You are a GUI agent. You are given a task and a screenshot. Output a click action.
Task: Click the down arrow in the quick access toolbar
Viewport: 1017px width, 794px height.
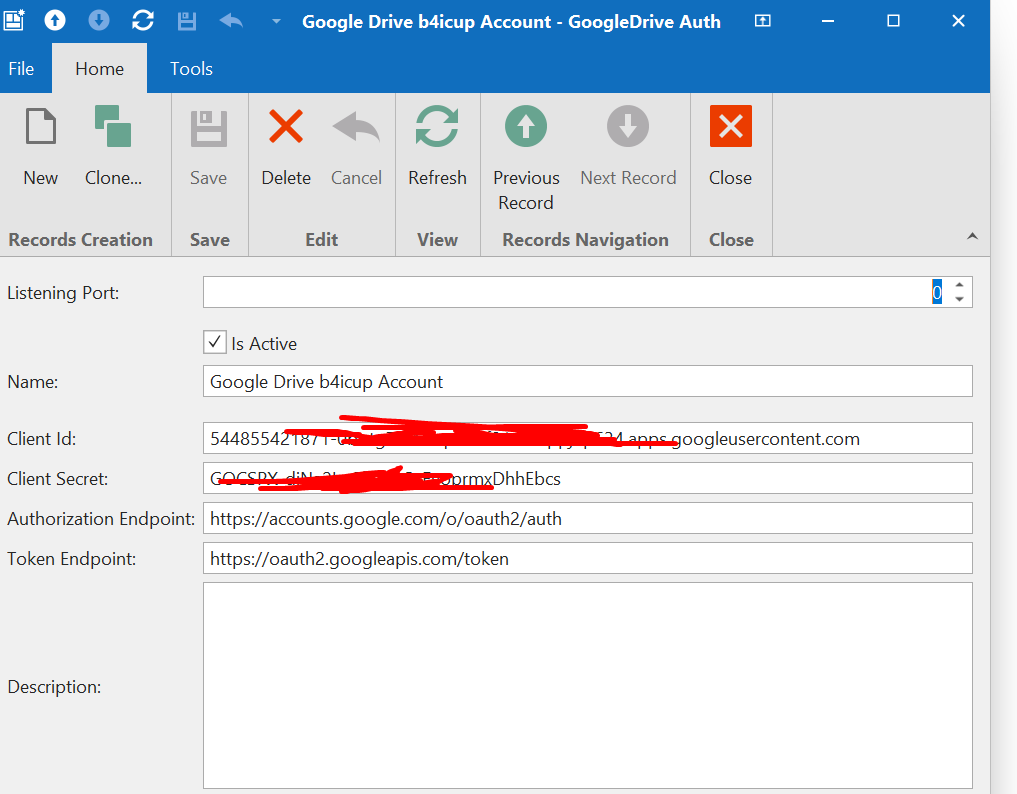tap(99, 21)
